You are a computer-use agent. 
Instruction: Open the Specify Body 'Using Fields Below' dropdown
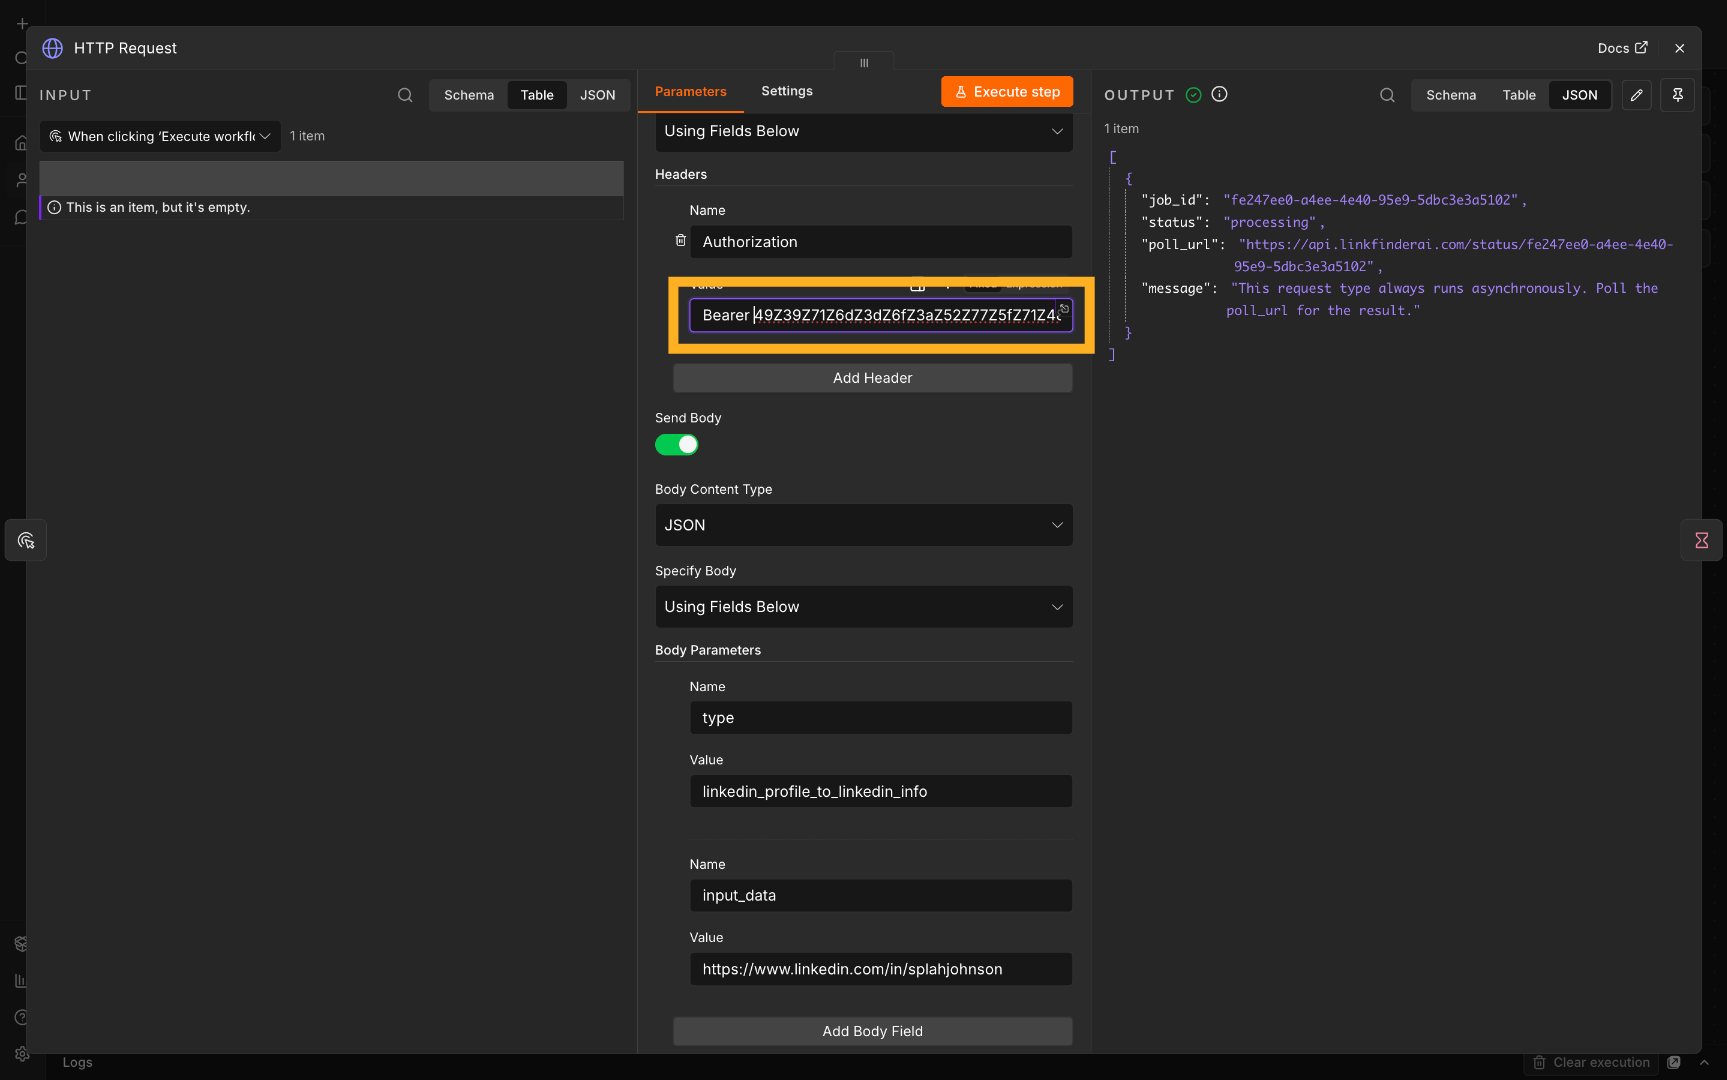[x=864, y=607]
